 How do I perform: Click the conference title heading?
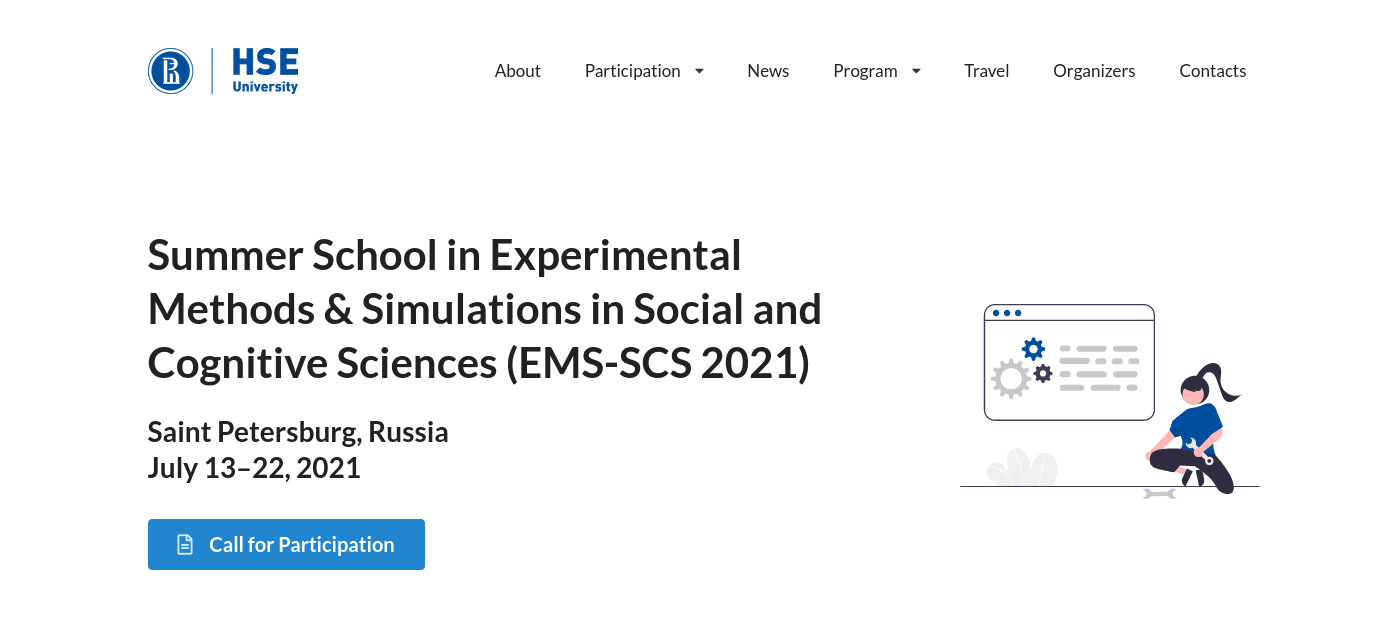(484, 309)
